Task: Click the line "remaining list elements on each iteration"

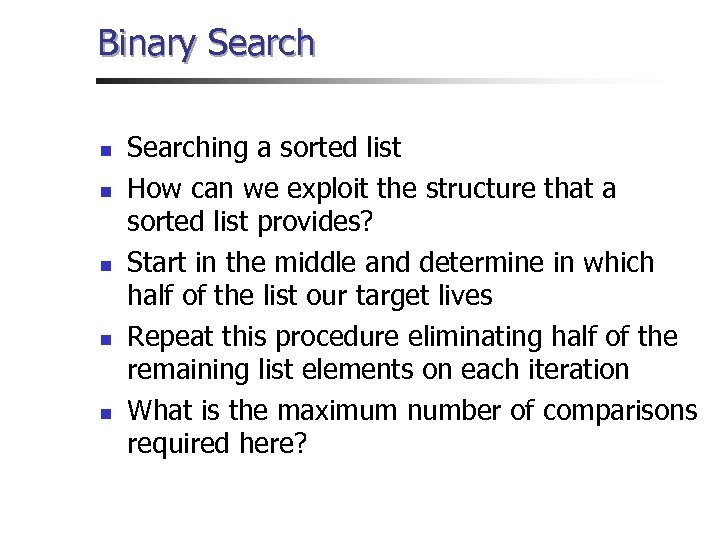Action: pos(378,370)
